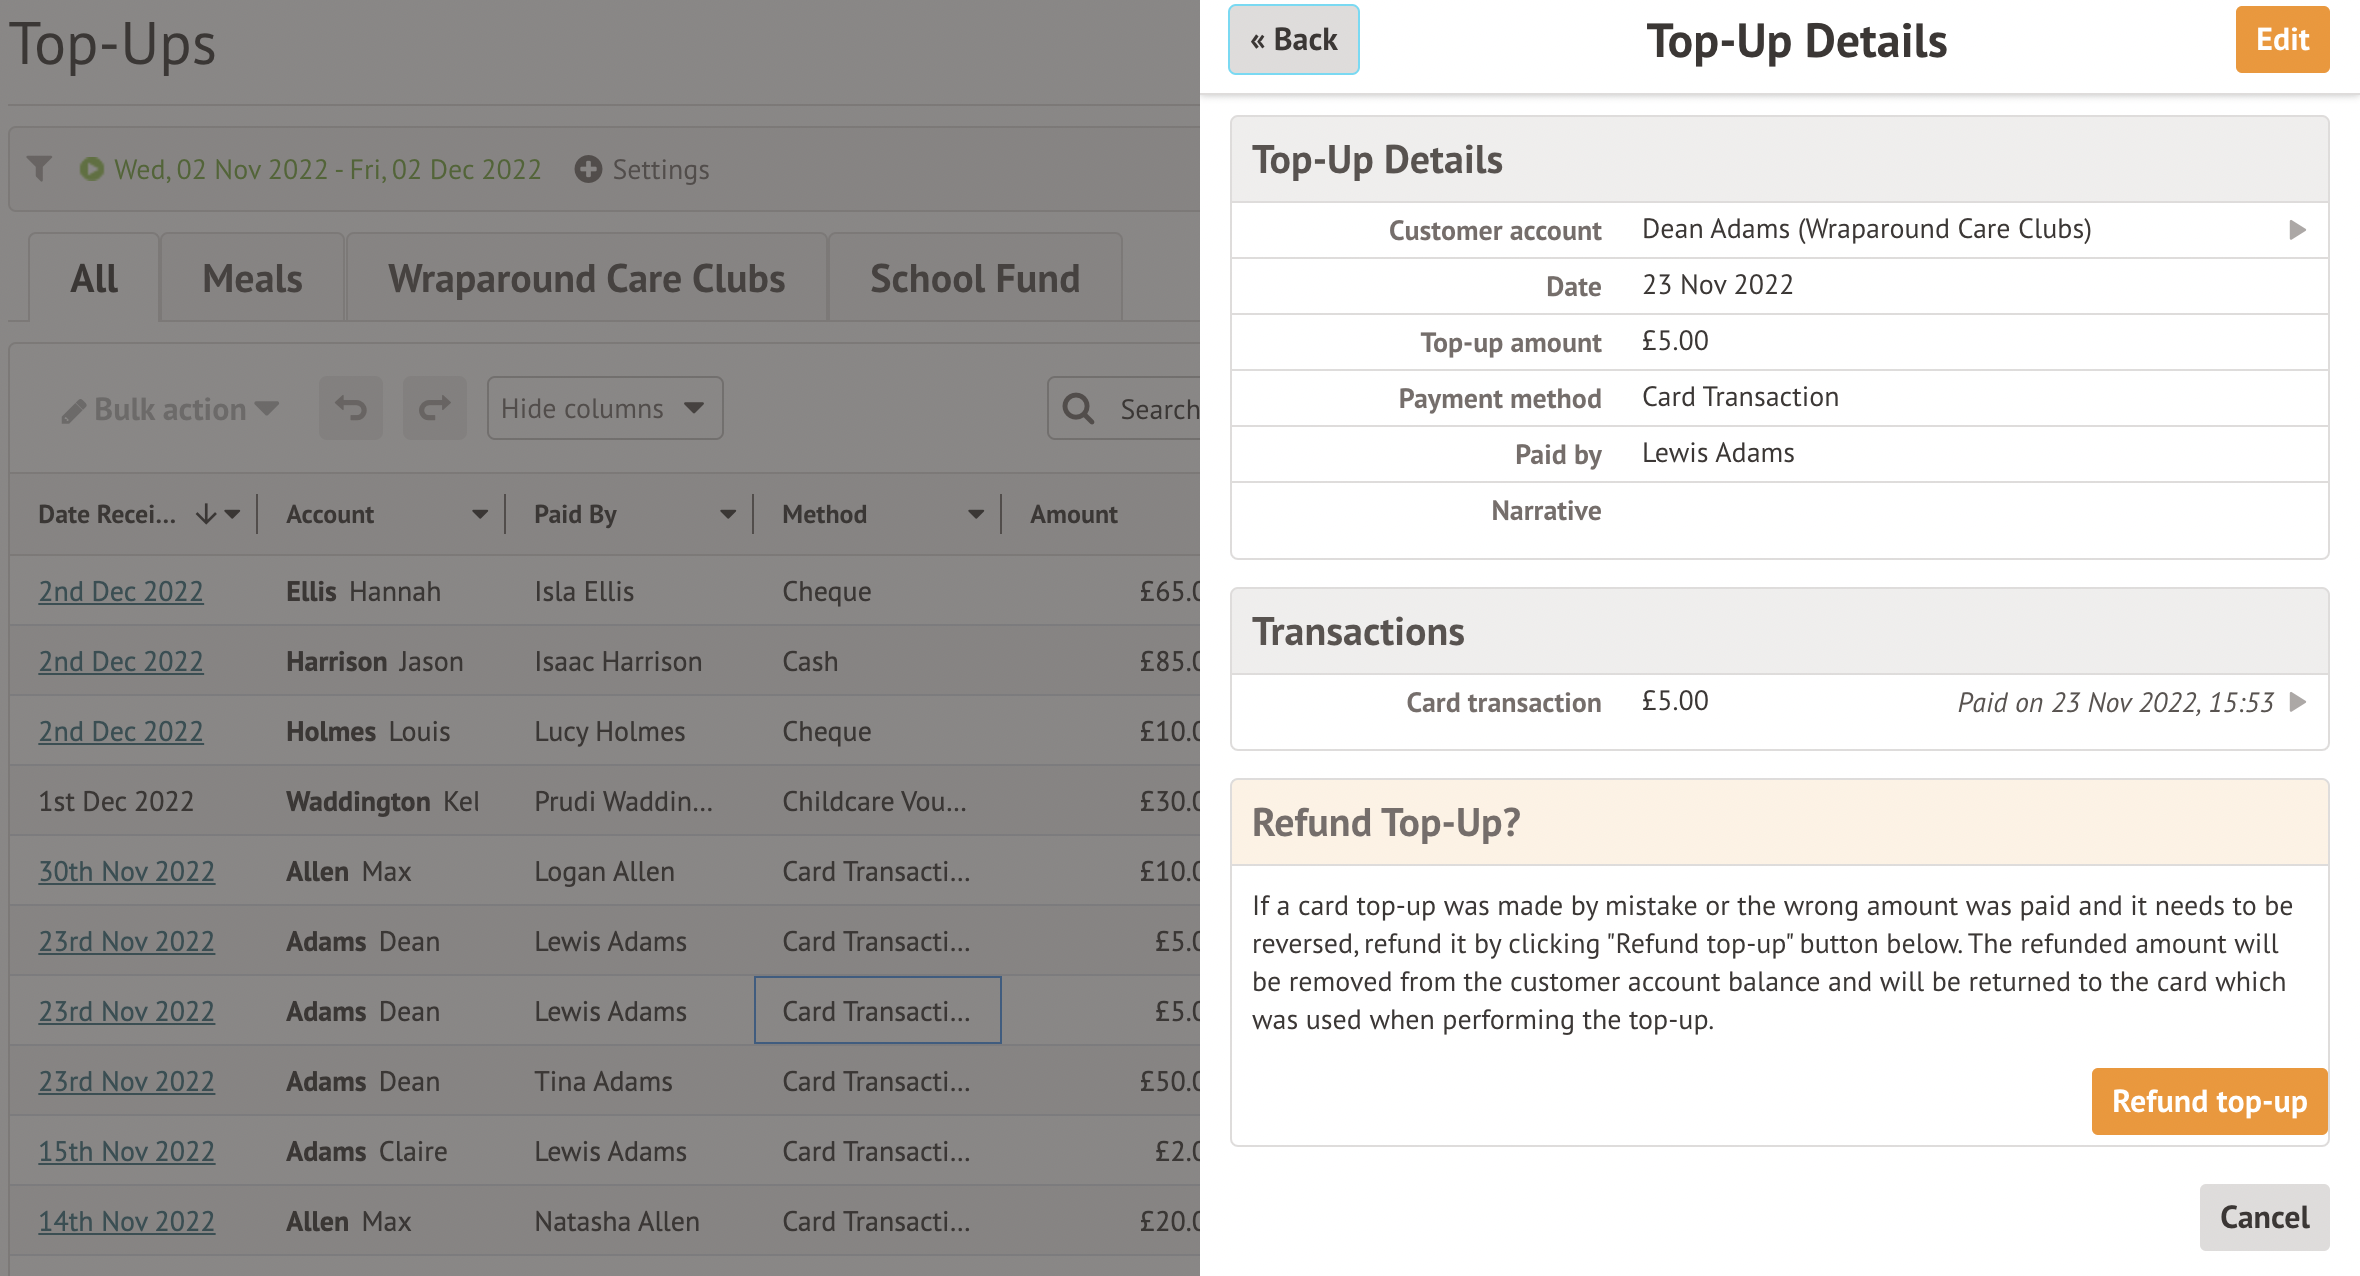Click the redo arrow button
This screenshot has width=2360, height=1276.
click(434, 408)
